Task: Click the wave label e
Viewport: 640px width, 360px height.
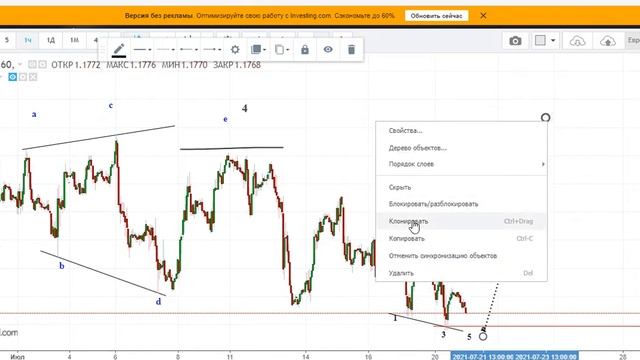Action: (x=225, y=119)
